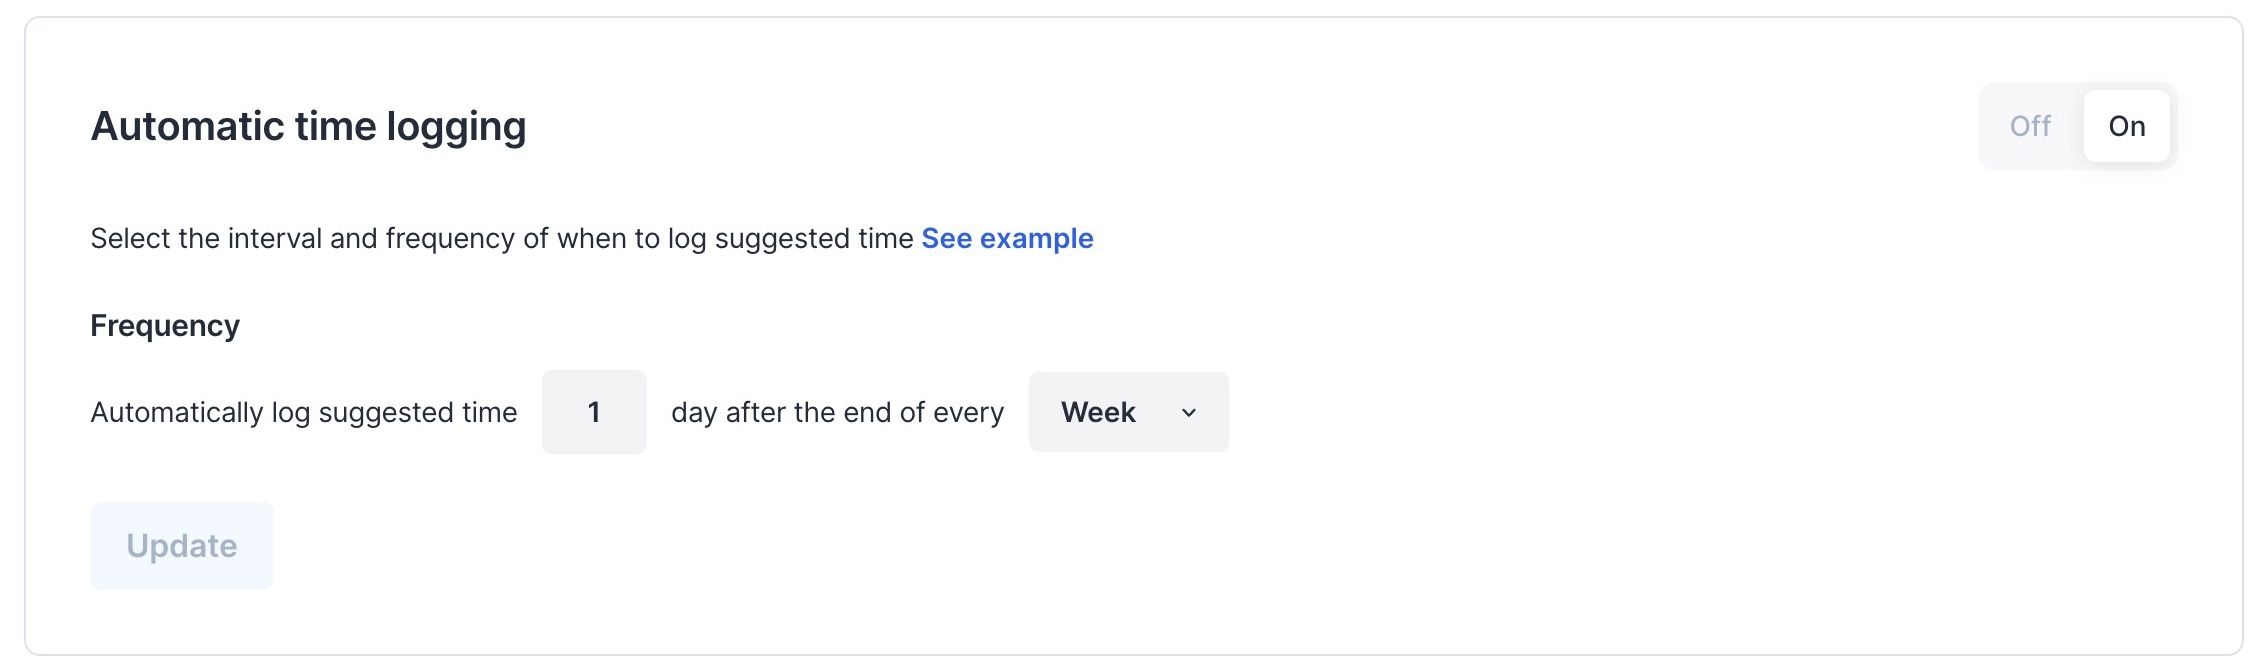Disable automatic logging via the Off segment
The height and width of the screenshot is (672, 2267).
2030,126
